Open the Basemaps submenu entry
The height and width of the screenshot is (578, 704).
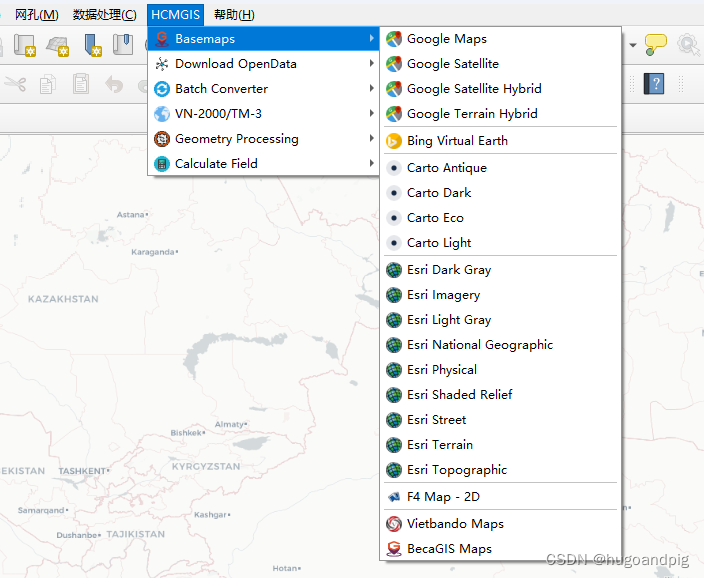click(264, 39)
